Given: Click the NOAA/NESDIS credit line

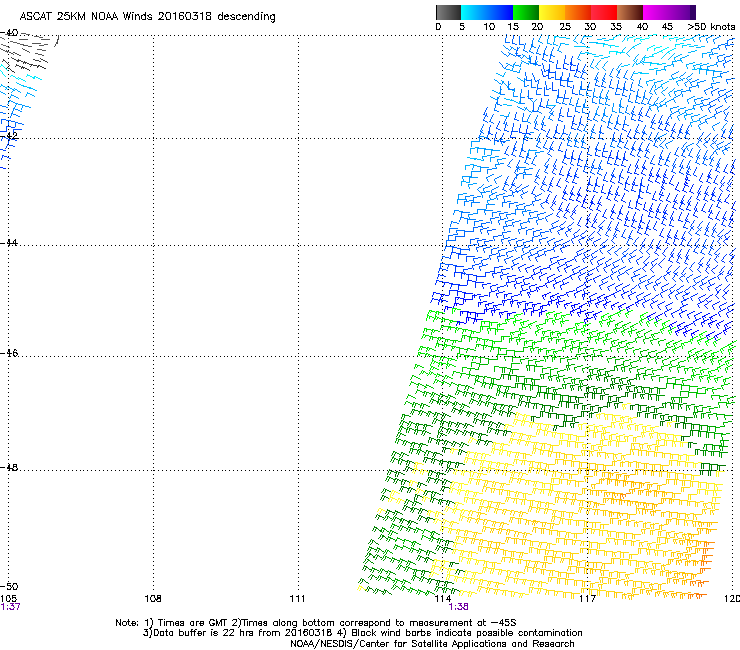Looking at the screenshot, I should 432,644.
